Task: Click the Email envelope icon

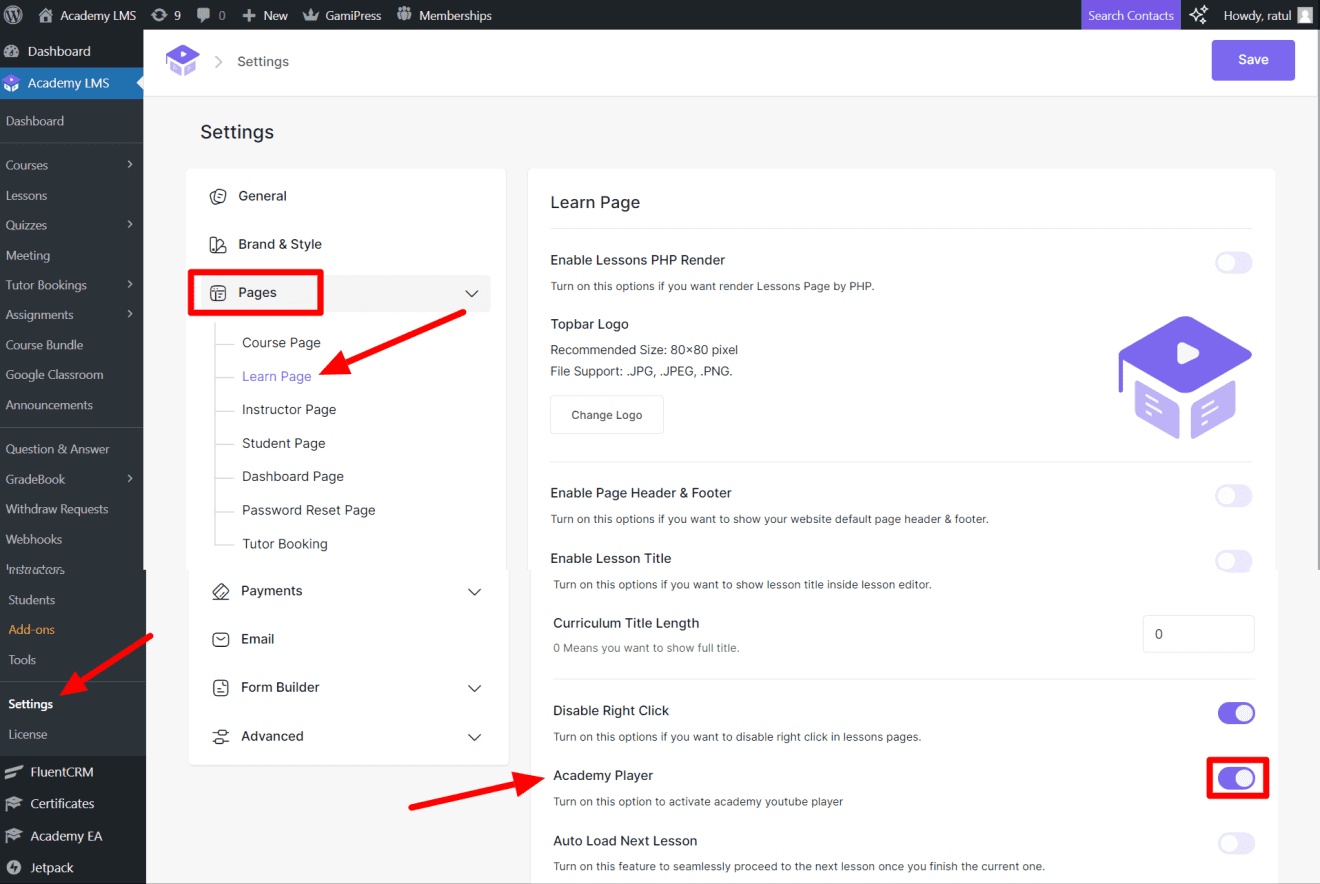Action: coord(220,639)
